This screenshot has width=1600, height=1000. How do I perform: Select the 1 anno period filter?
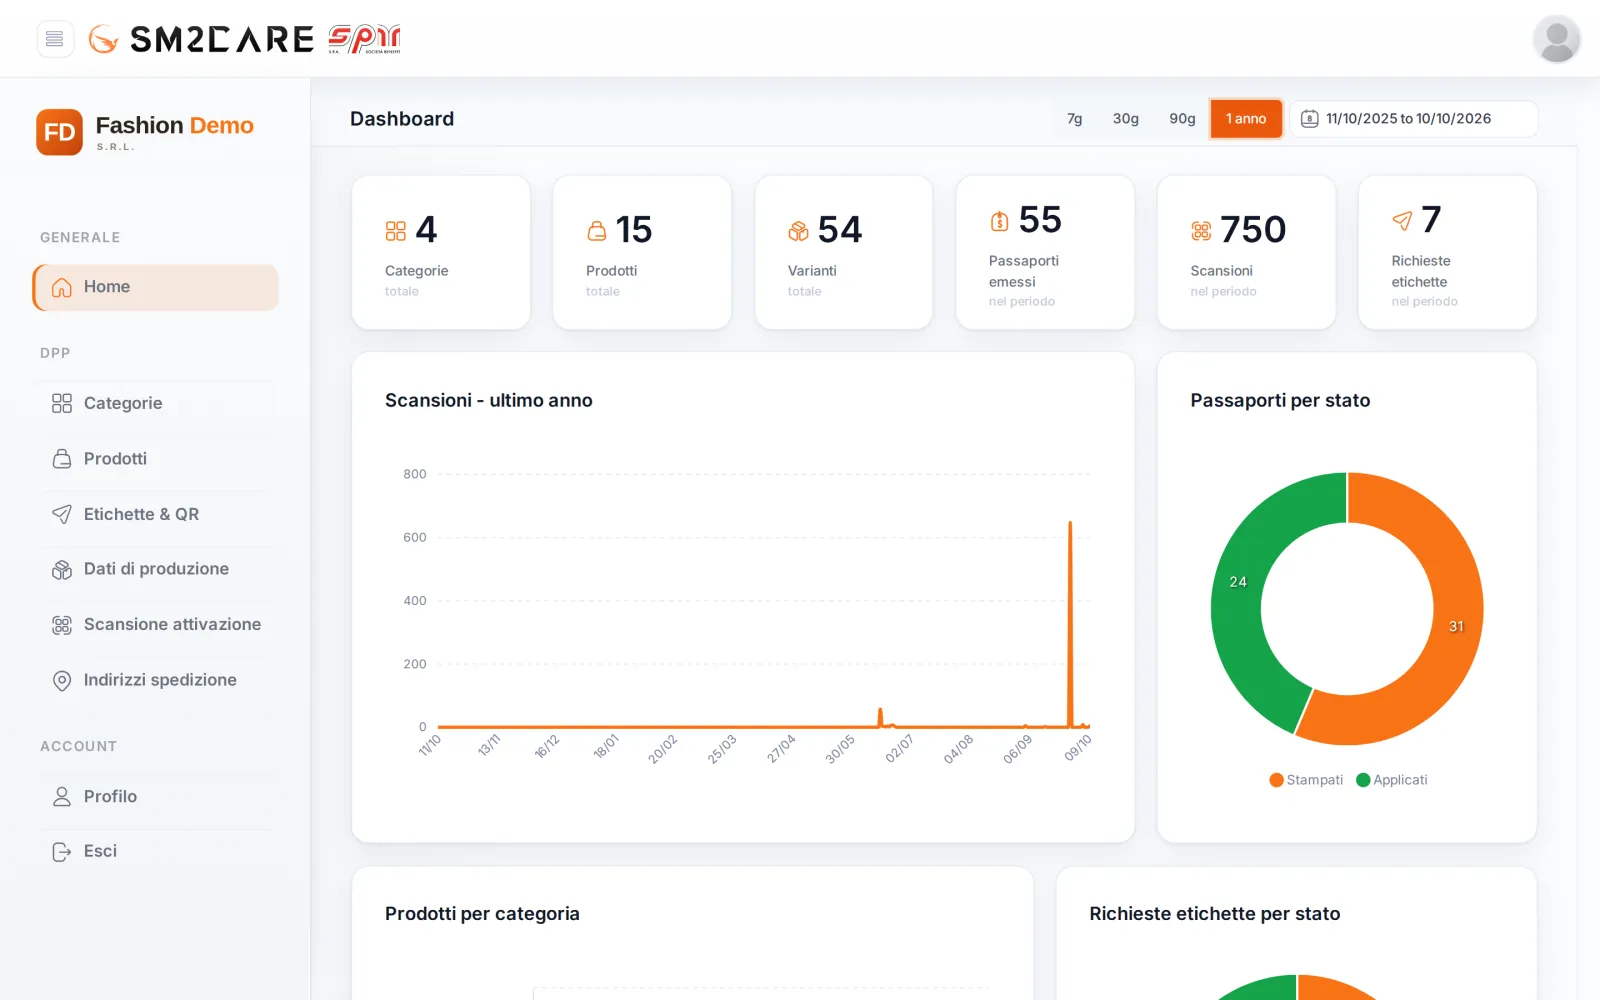(1246, 119)
